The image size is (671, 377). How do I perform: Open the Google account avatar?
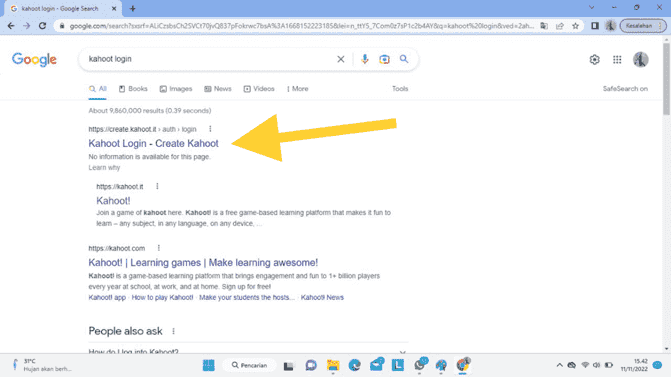(641, 59)
